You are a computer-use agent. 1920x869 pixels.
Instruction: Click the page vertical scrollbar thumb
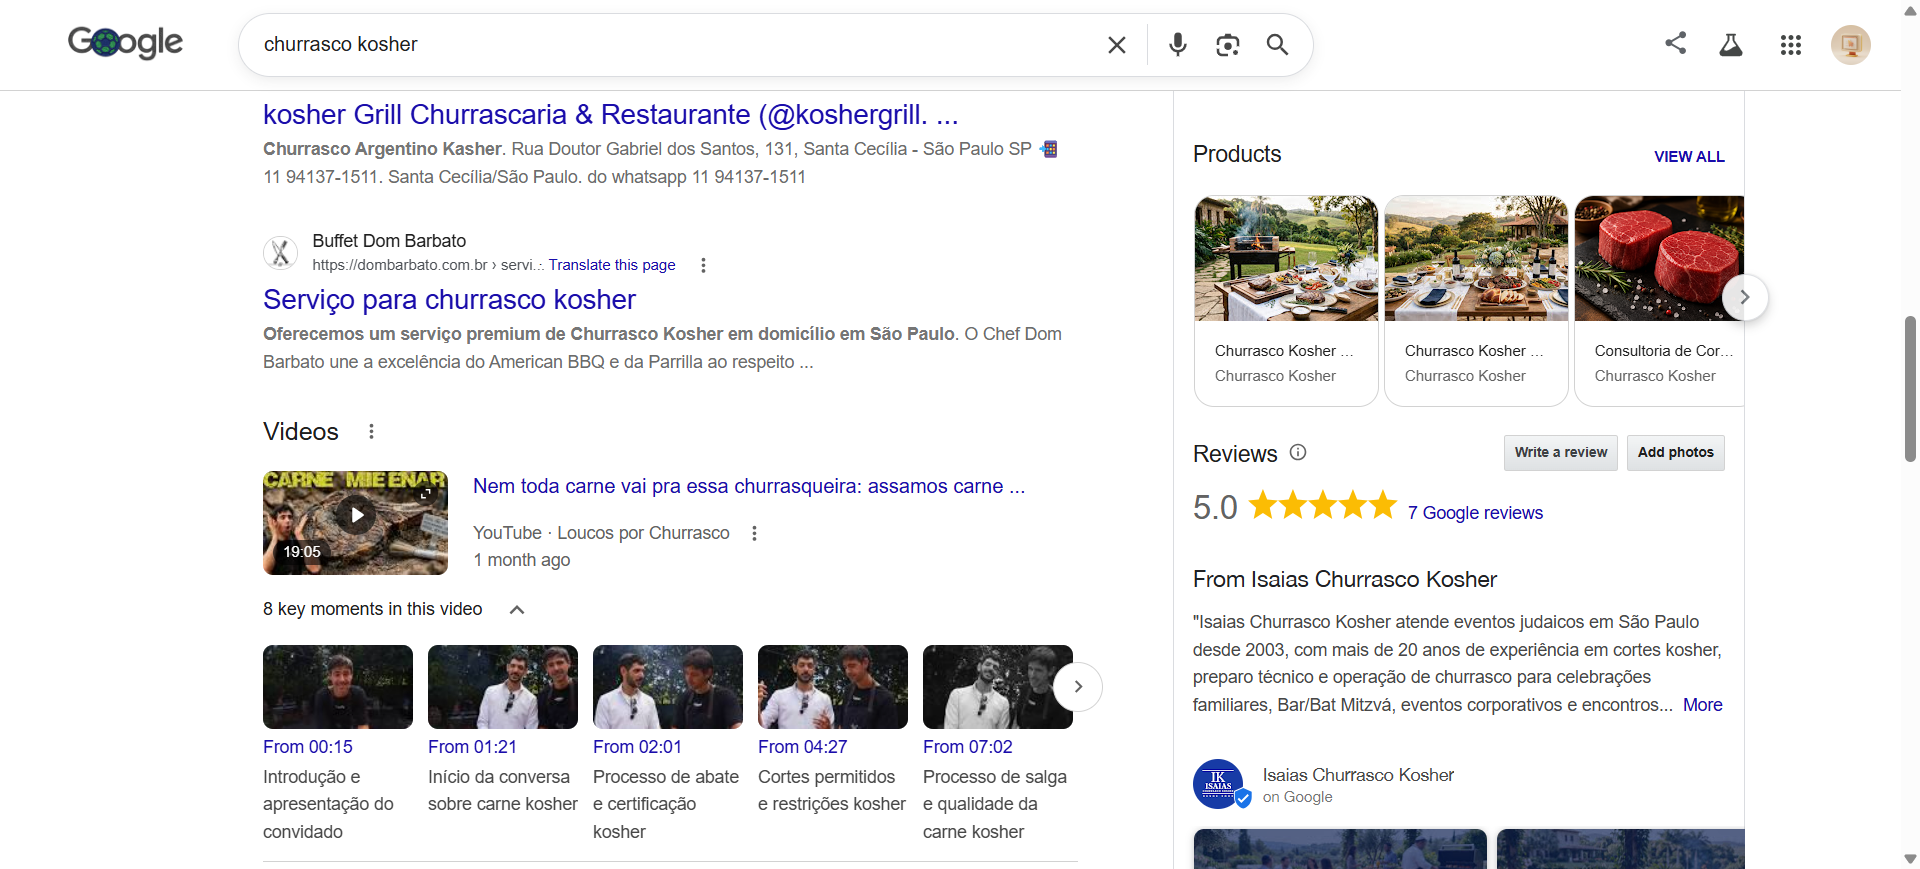[1911, 388]
